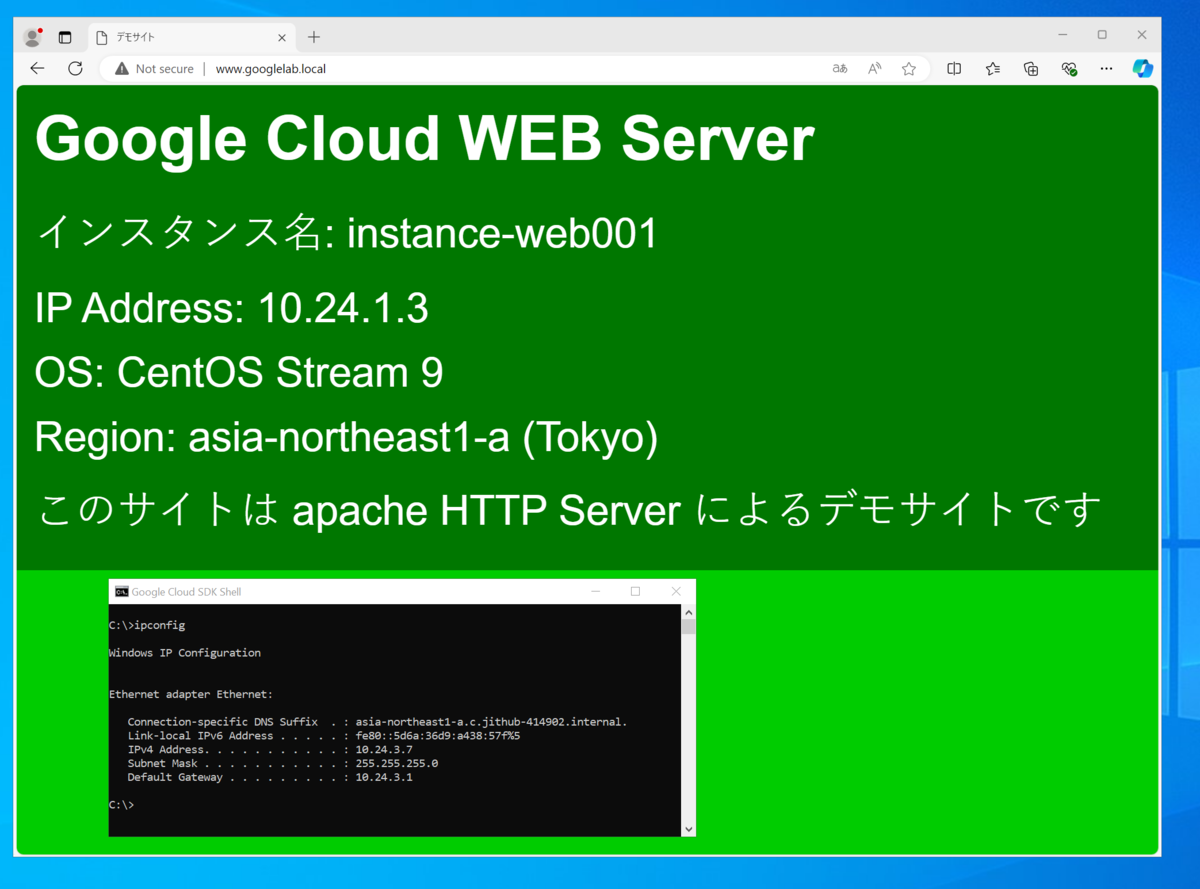Open the tab actions menu icon

click(65, 37)
